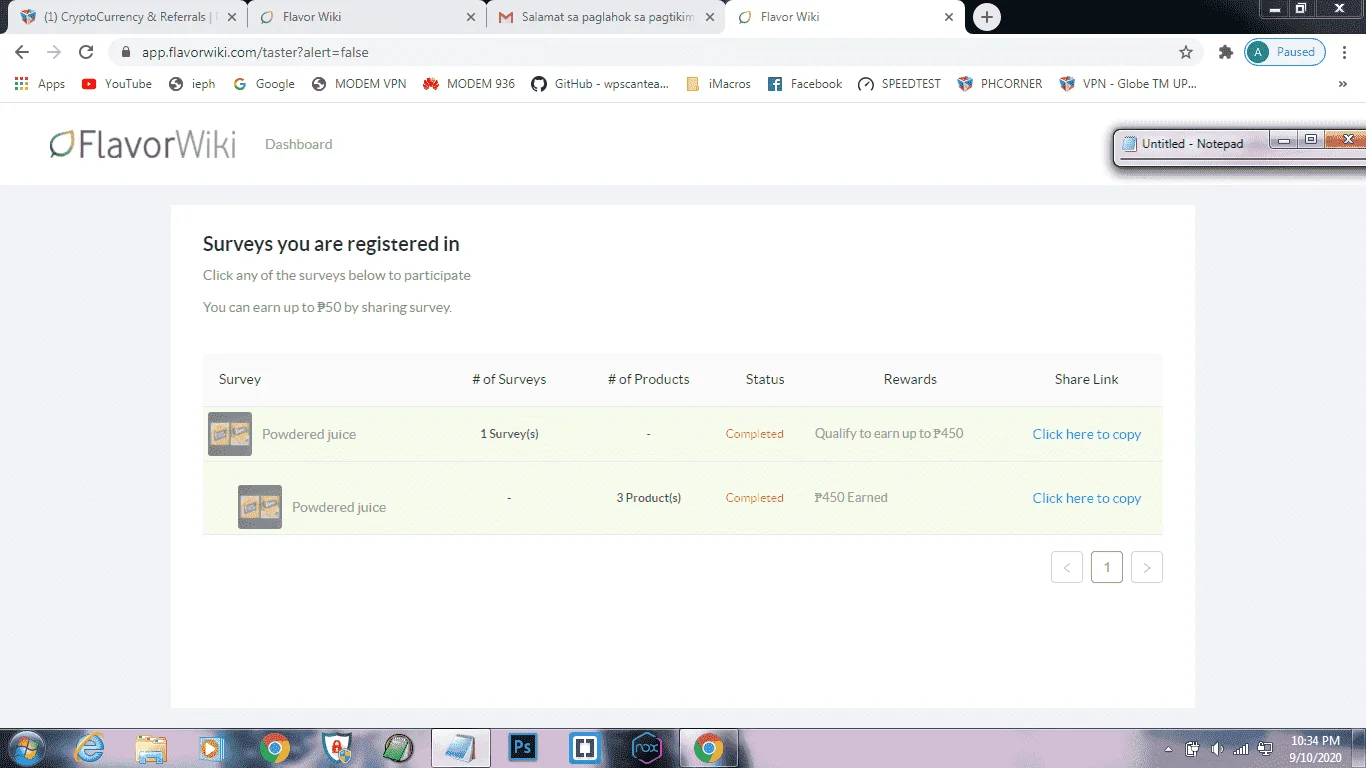Click the first Powdered juice survey thumbnail
This screenshot has width=1366, height=768.
click(230, 434)
